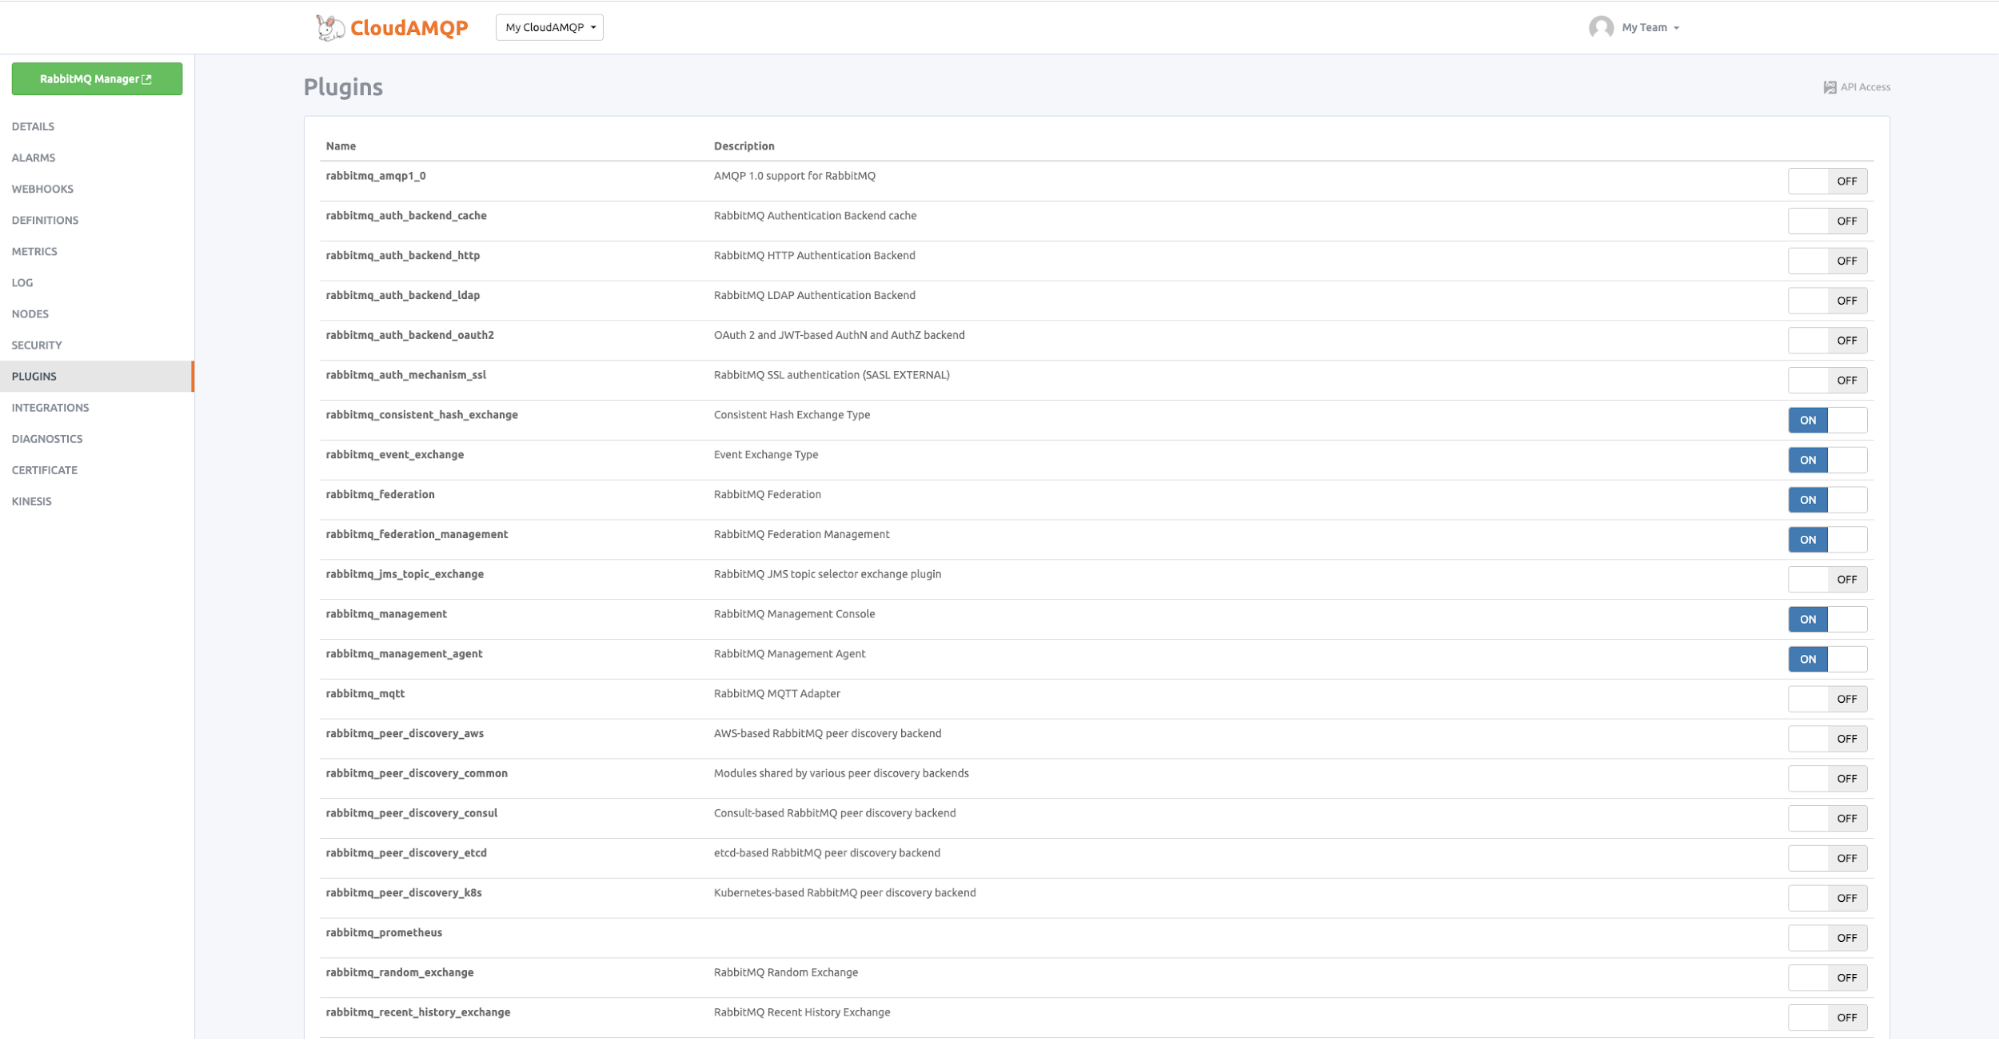
Task: Open RabbitMQ Manager in new window
Action: pyautogui.click(x=97, y=79)
